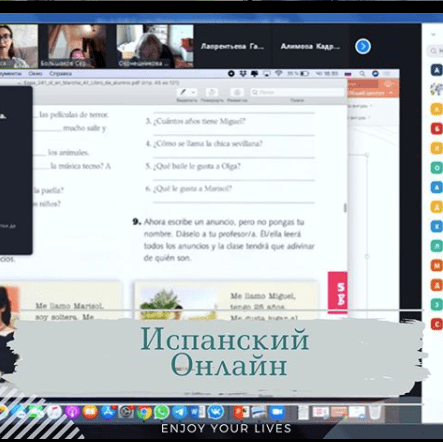Click the PDF vertical scrollbar handle
Viewport: 443px width, 442px height.
pos(345,208)
